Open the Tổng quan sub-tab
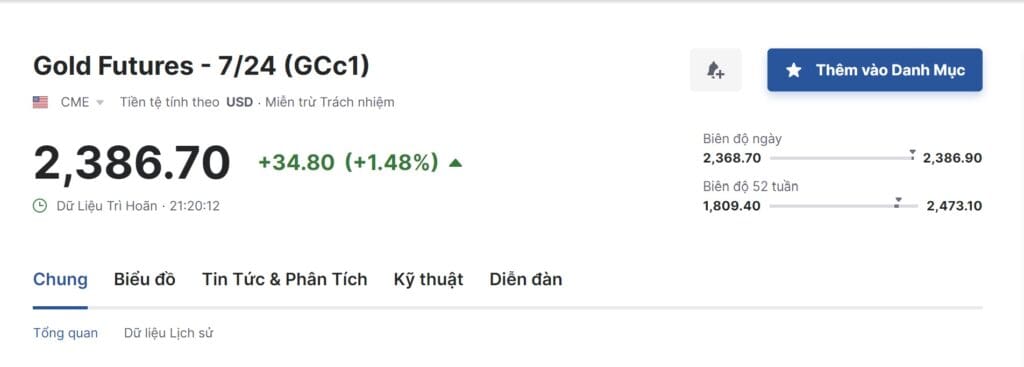This screenshot has width=1024, height=367. point(65,333)
